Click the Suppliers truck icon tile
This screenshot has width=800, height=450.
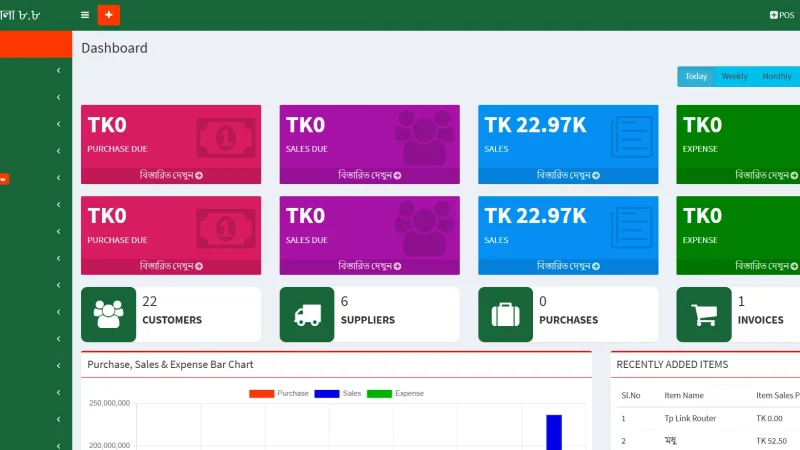[307, 314]
